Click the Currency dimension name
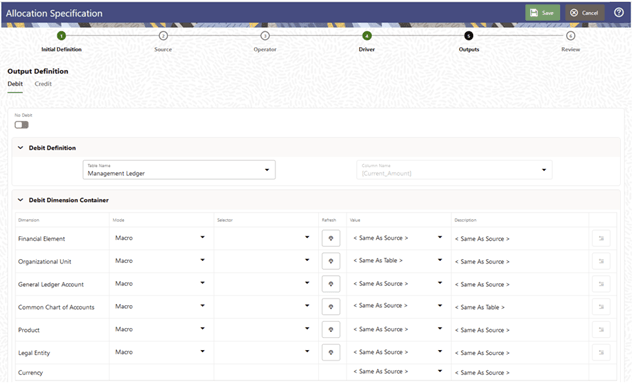This screenshot has height=384, width=633. point(30,372)
